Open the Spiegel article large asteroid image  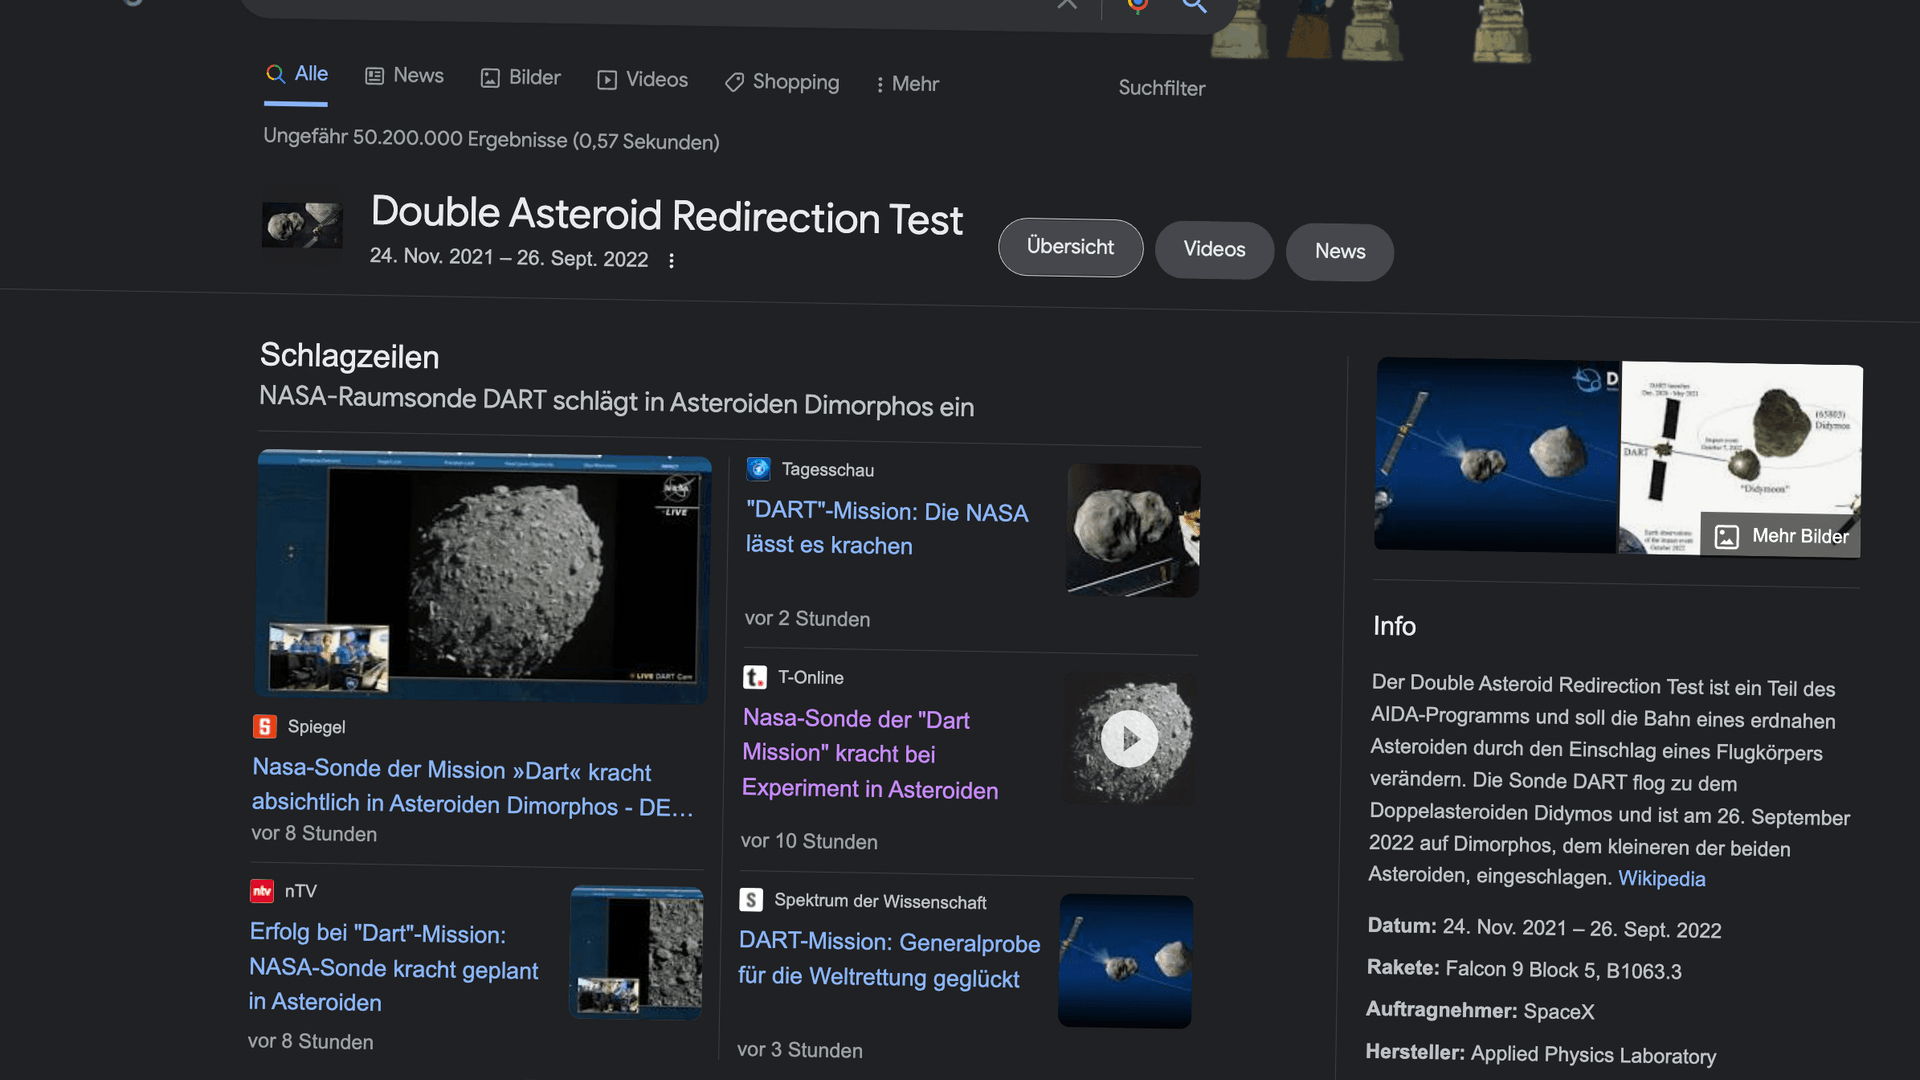(484, 575)
